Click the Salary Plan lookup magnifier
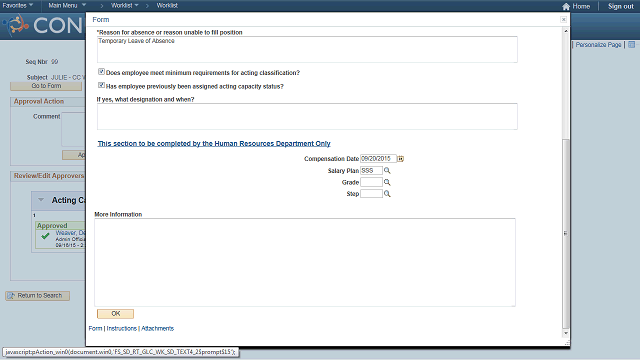This screenshot has height=360, width=640. point(387,171)
